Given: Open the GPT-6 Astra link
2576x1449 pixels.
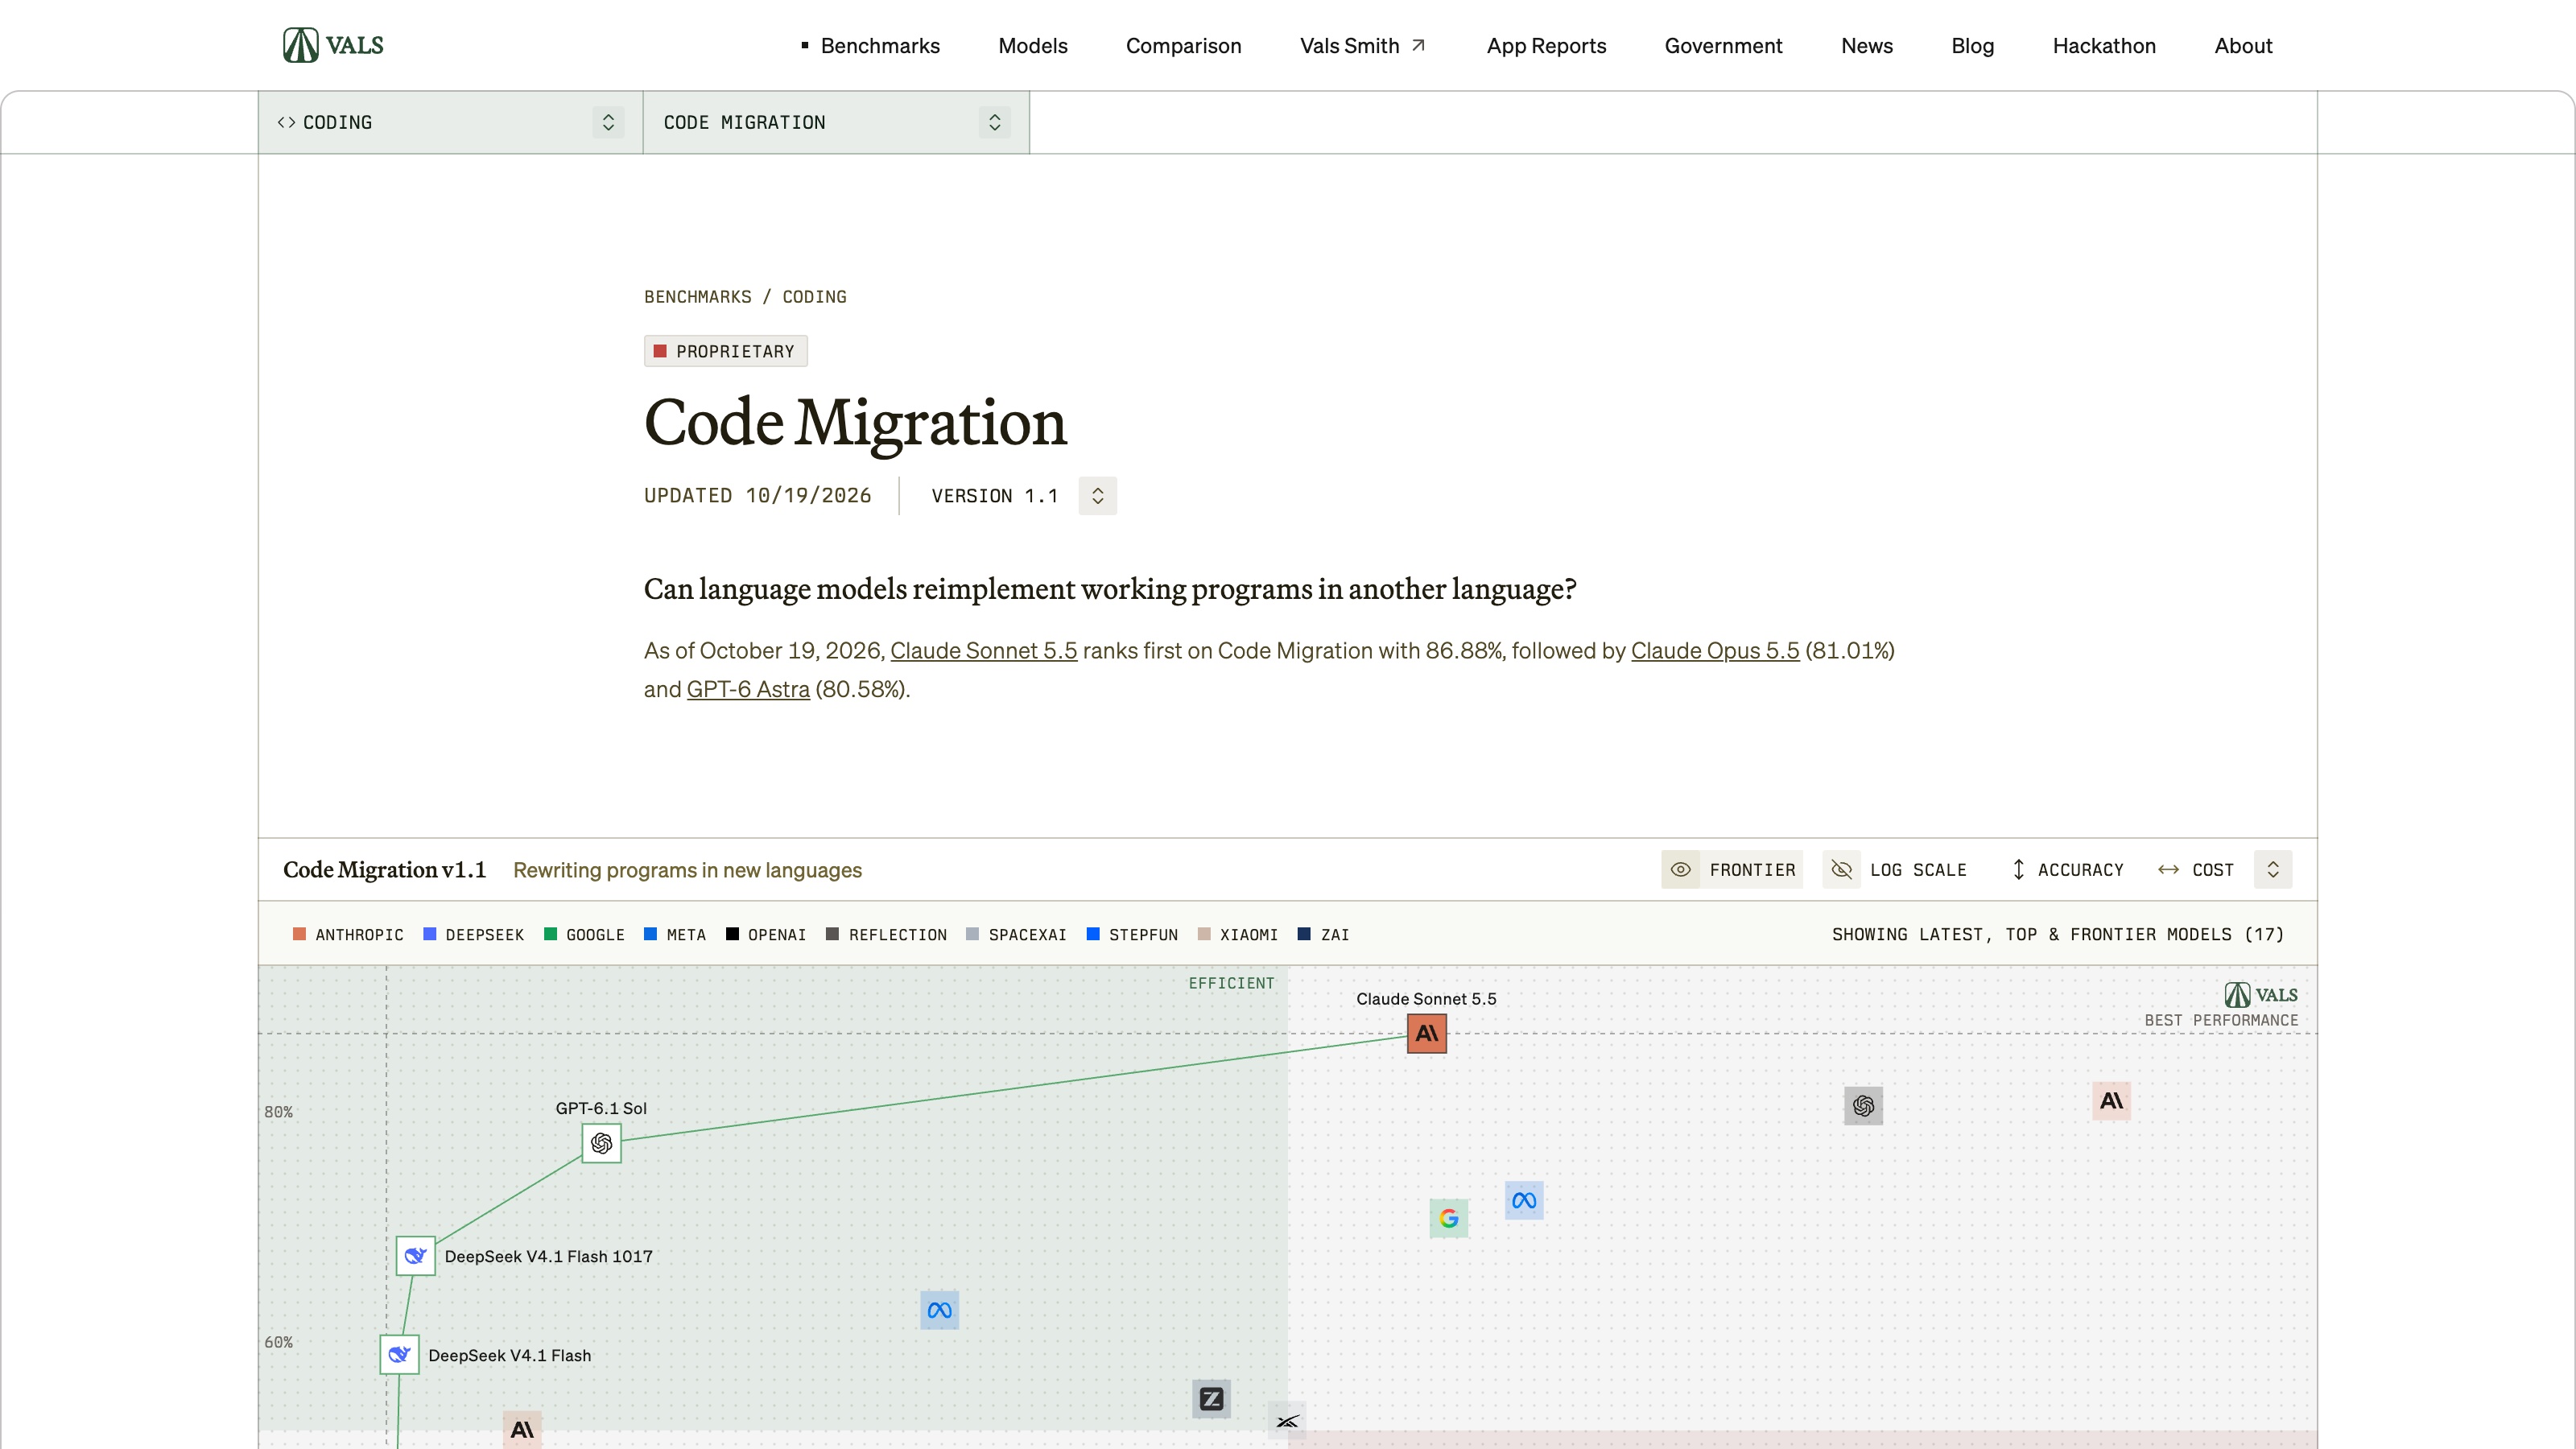Looking at the screenshot, I should point(748,690).
